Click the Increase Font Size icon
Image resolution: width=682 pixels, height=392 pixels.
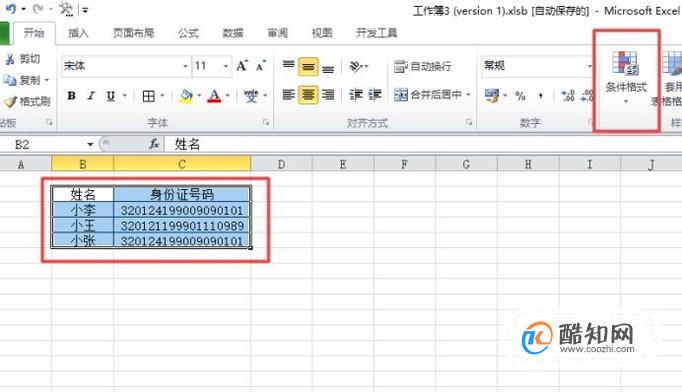point(242,66)
